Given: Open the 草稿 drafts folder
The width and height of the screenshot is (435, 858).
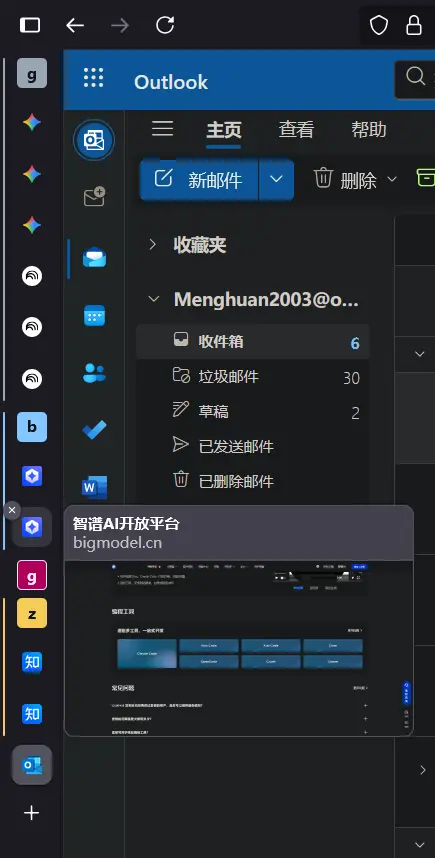Looking at the screenshot, I should coord(253,412).
